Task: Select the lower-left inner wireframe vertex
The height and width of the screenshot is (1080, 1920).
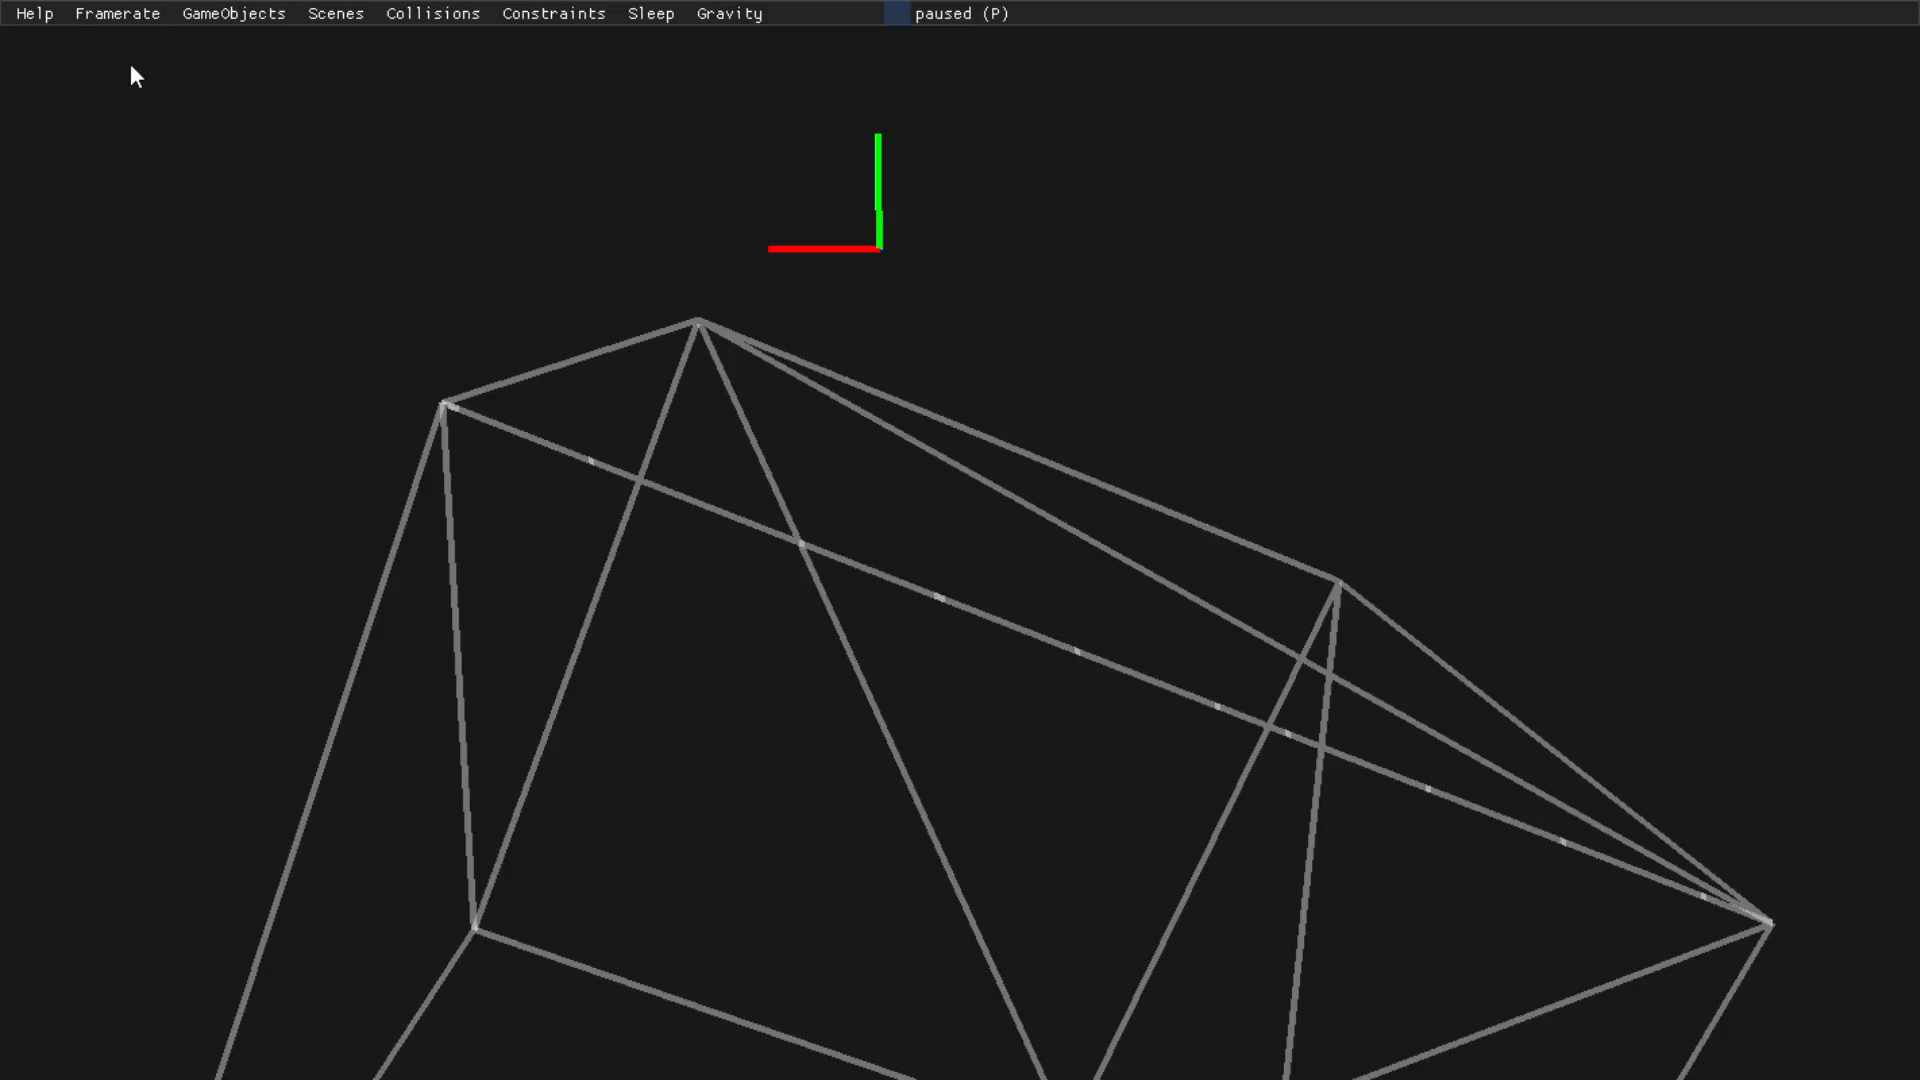Action: (475, 929)
